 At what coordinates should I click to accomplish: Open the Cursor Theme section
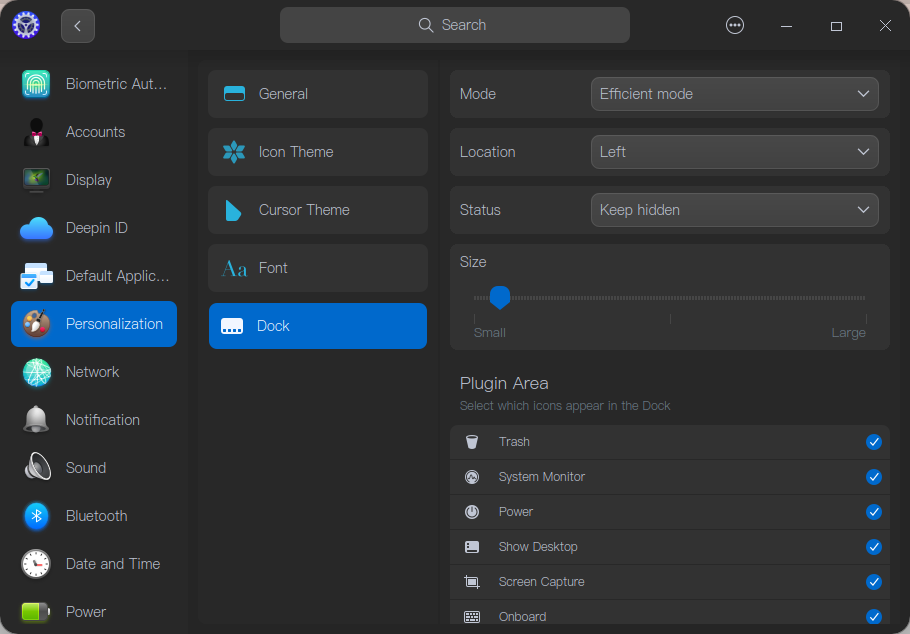coord(317,210)
